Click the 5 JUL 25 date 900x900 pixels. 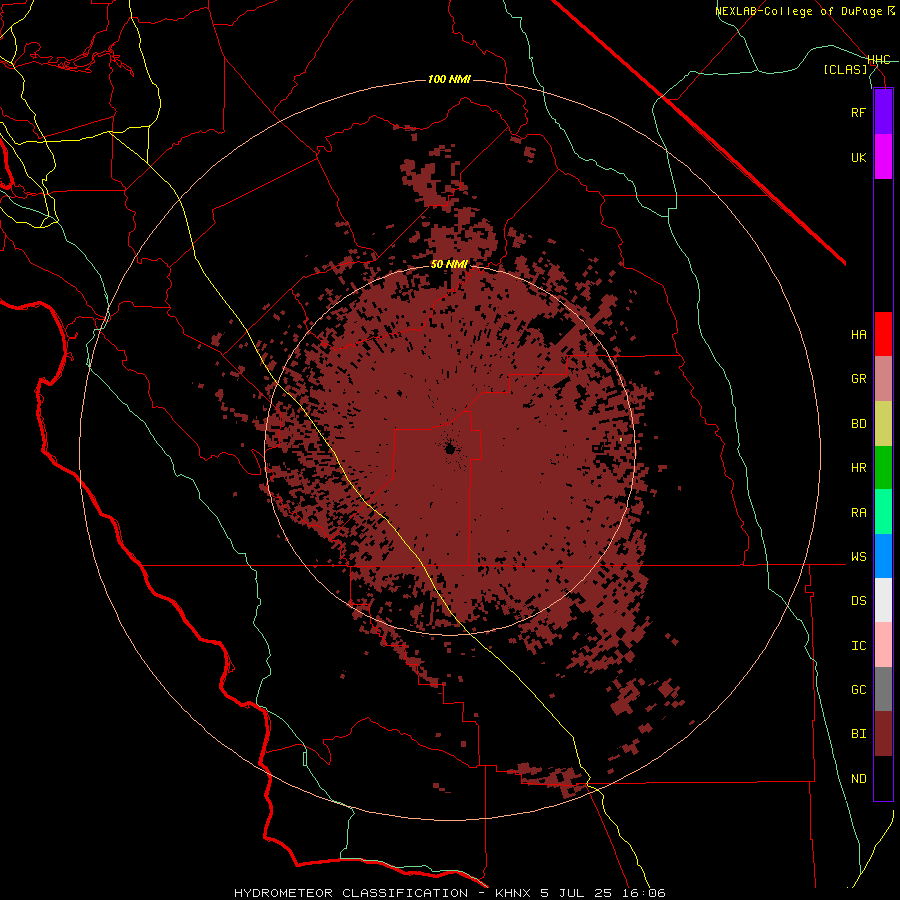click(x=576, y=893)
